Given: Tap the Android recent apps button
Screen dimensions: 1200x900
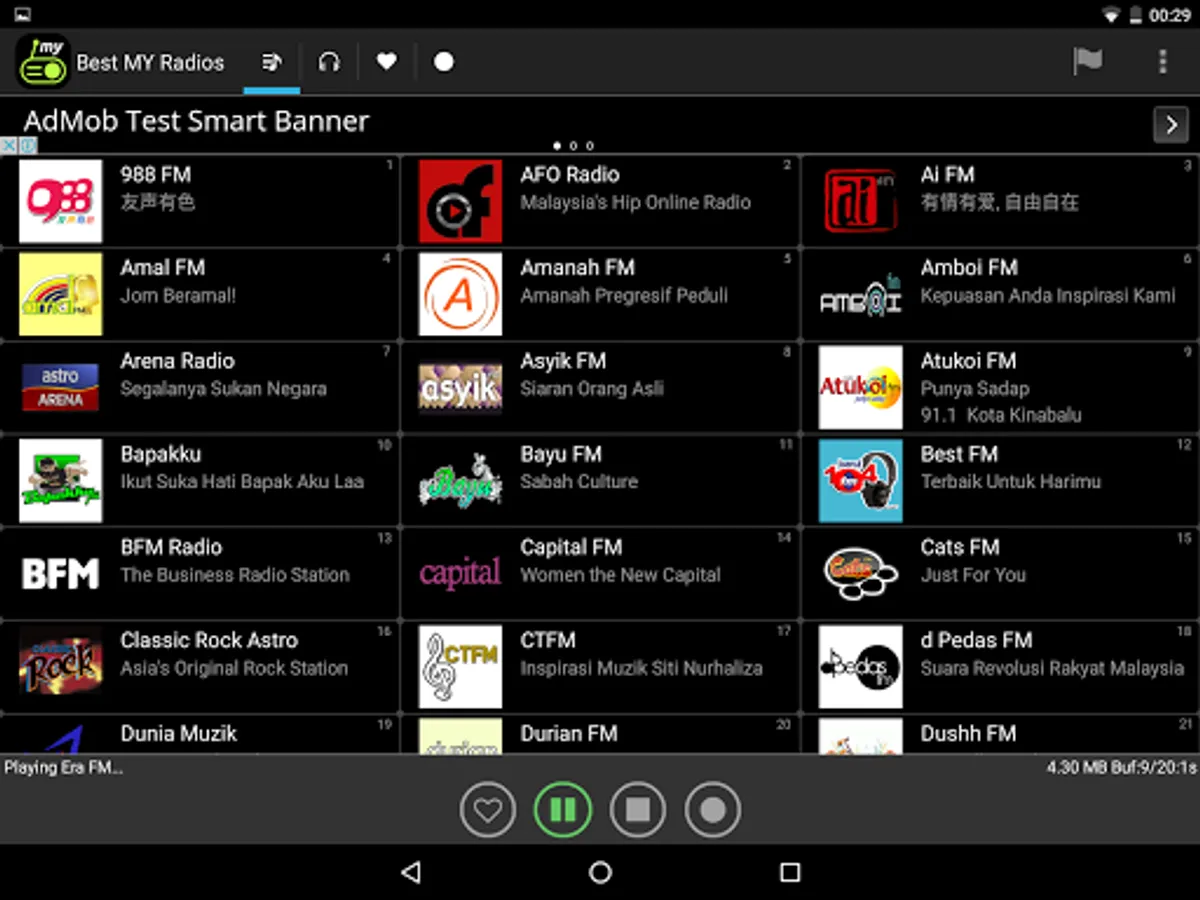Looking at the screenshot, I should pos(790,872).
